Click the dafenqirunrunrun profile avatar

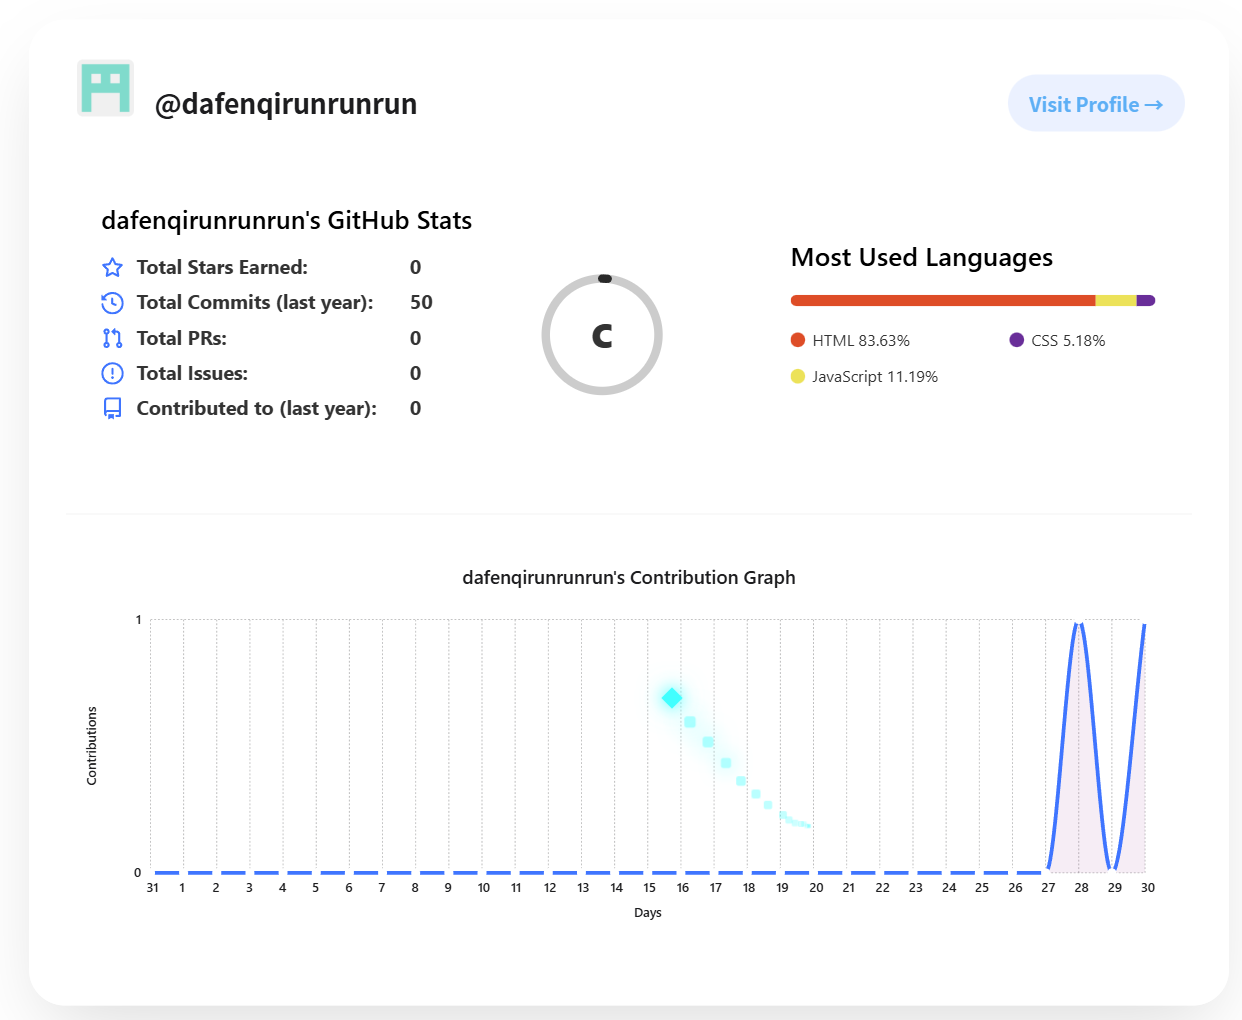coord(105,88)
